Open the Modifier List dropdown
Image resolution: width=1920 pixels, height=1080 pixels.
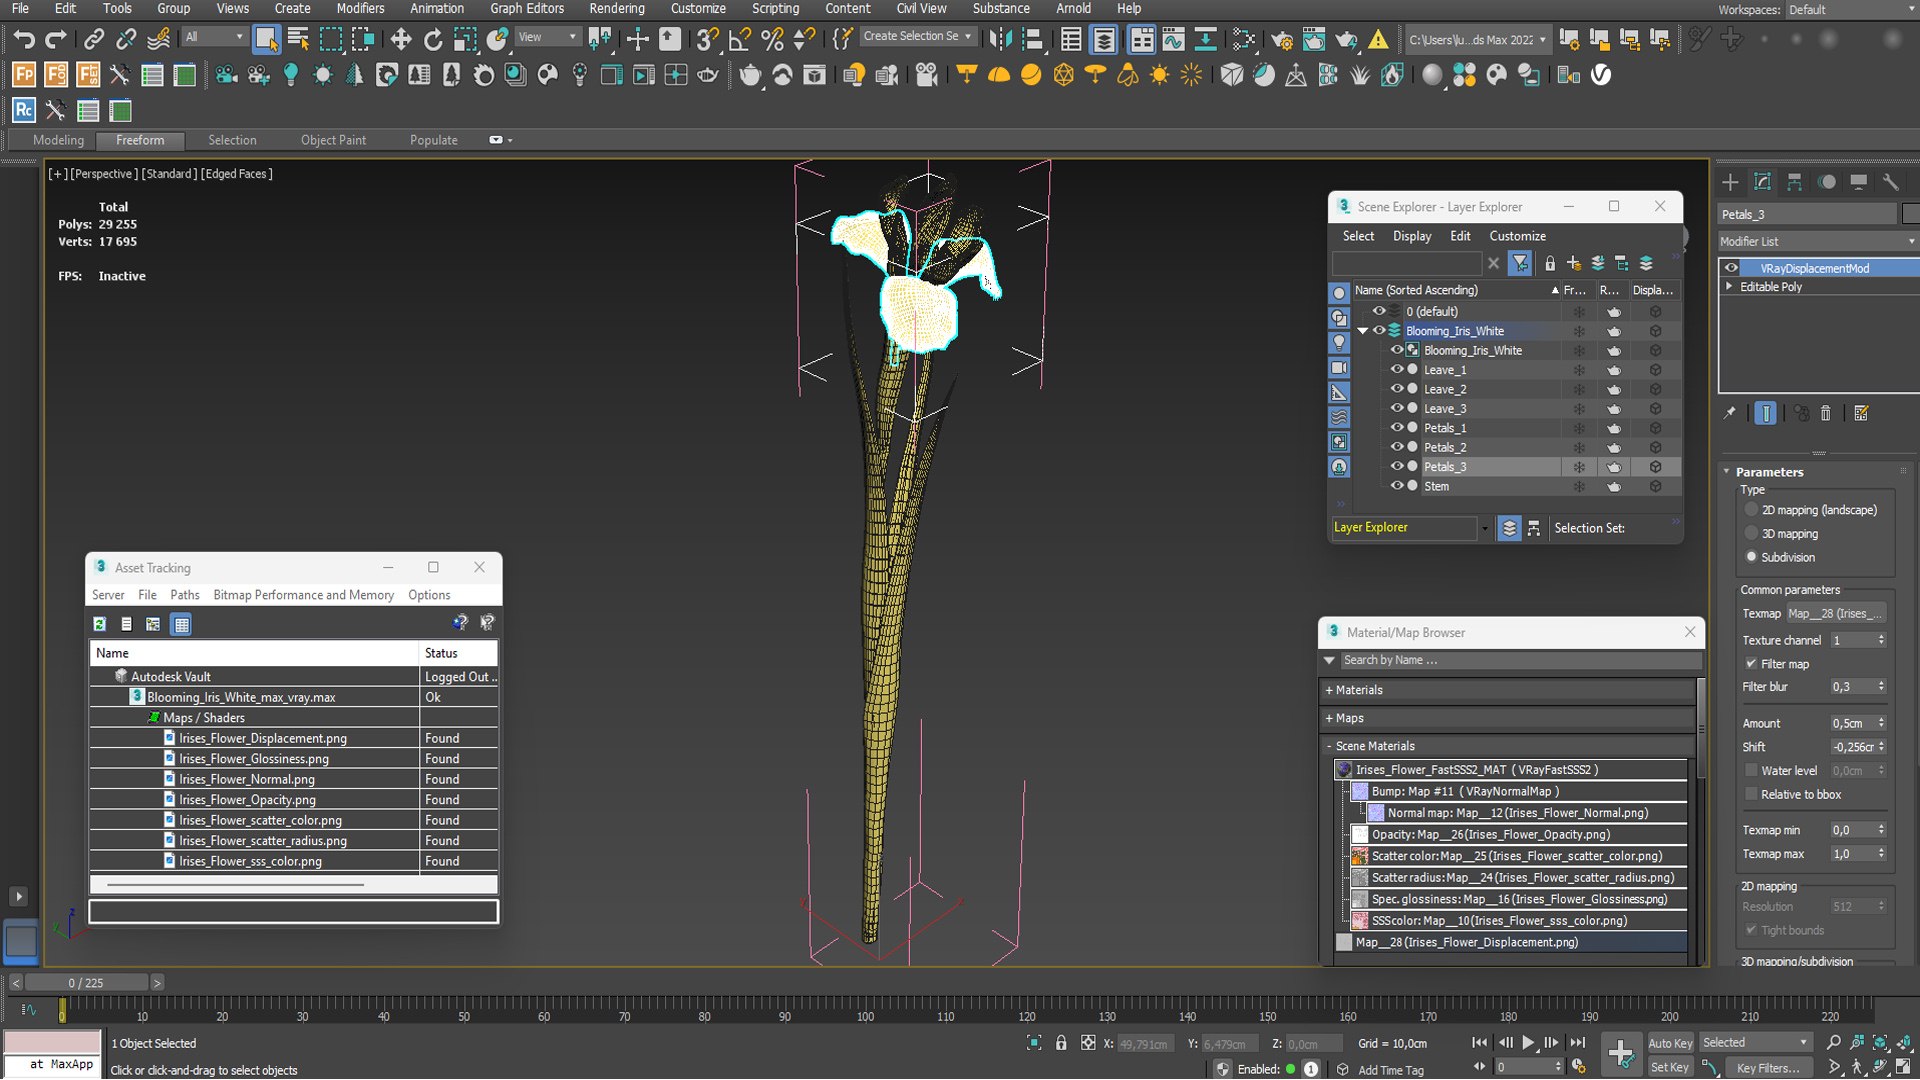[1818, 241]
